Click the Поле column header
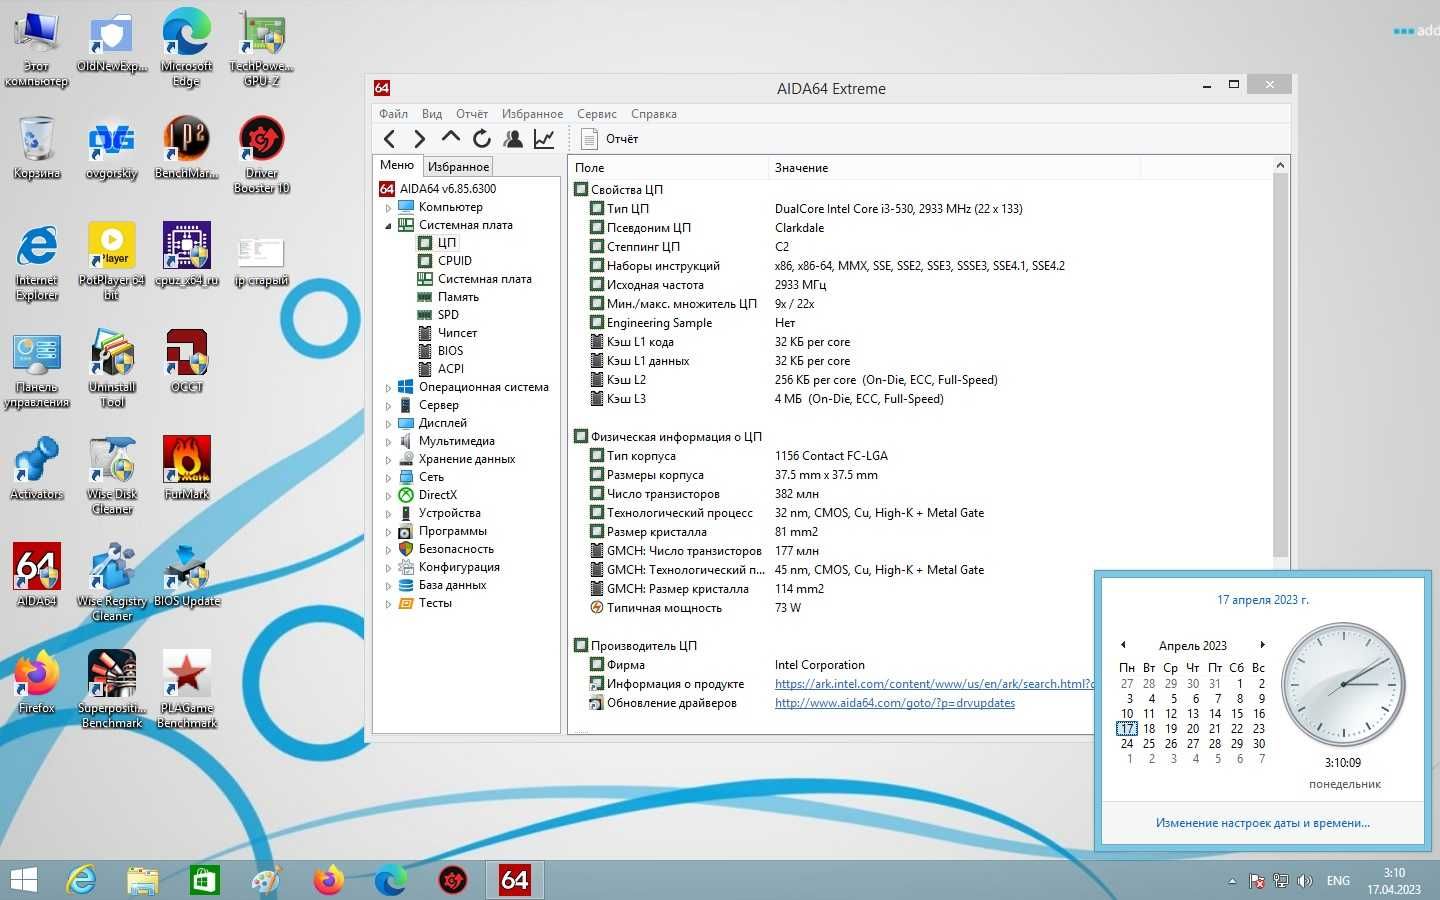The height and width of the screenshot is (900, 1440). point(669,168)
